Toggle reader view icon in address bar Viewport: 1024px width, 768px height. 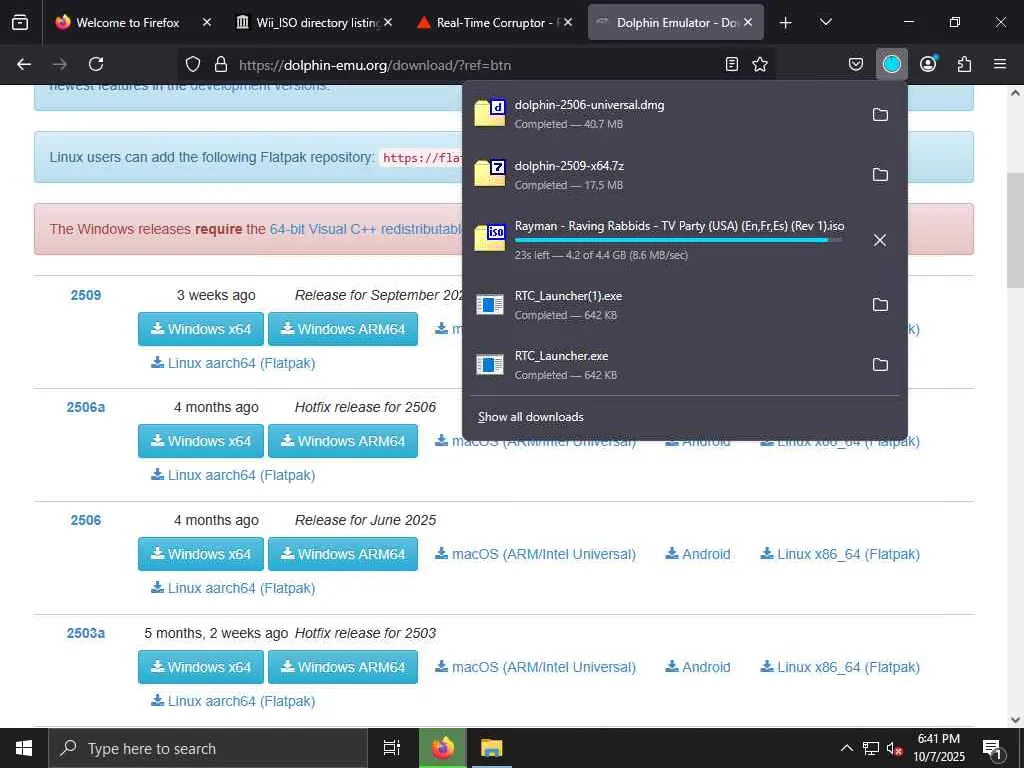732,64
